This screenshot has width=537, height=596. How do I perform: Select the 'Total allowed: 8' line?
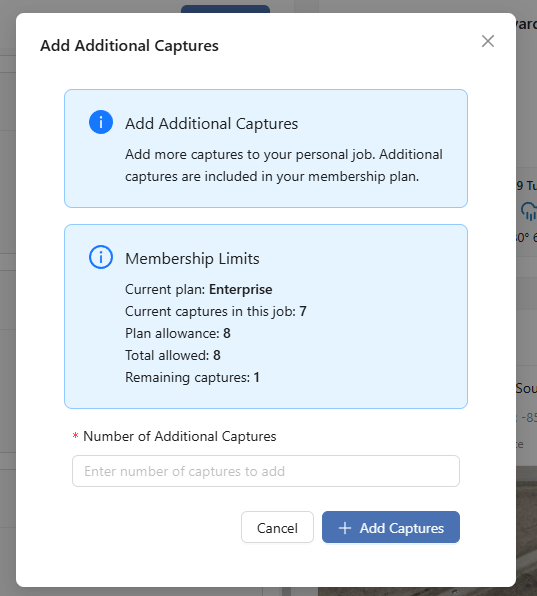tap(173, 356)
